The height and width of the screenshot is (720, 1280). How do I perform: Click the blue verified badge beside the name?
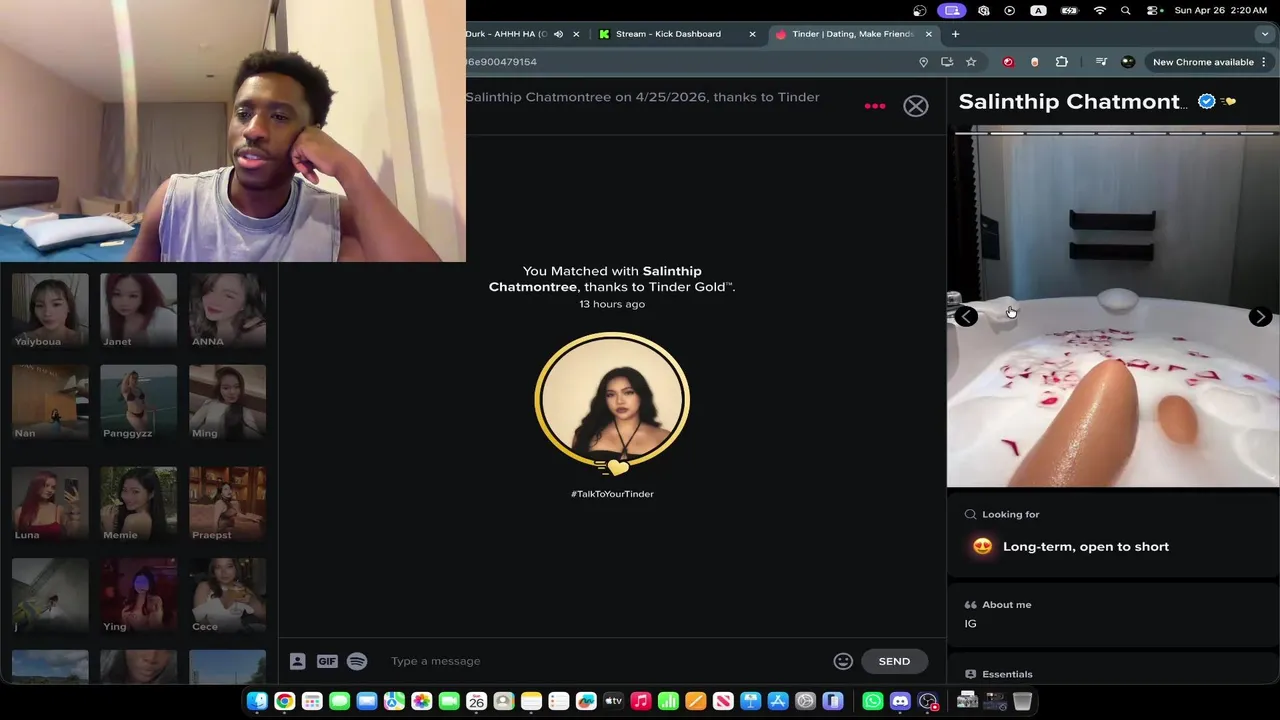coord(1207,101)
